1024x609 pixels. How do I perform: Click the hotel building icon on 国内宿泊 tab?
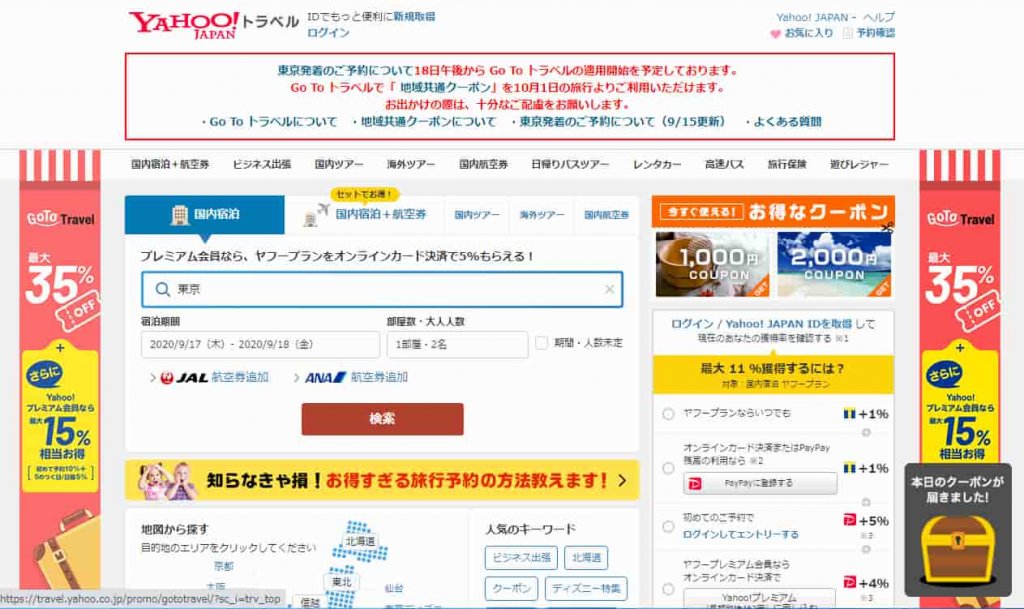(x=179, y=215)
